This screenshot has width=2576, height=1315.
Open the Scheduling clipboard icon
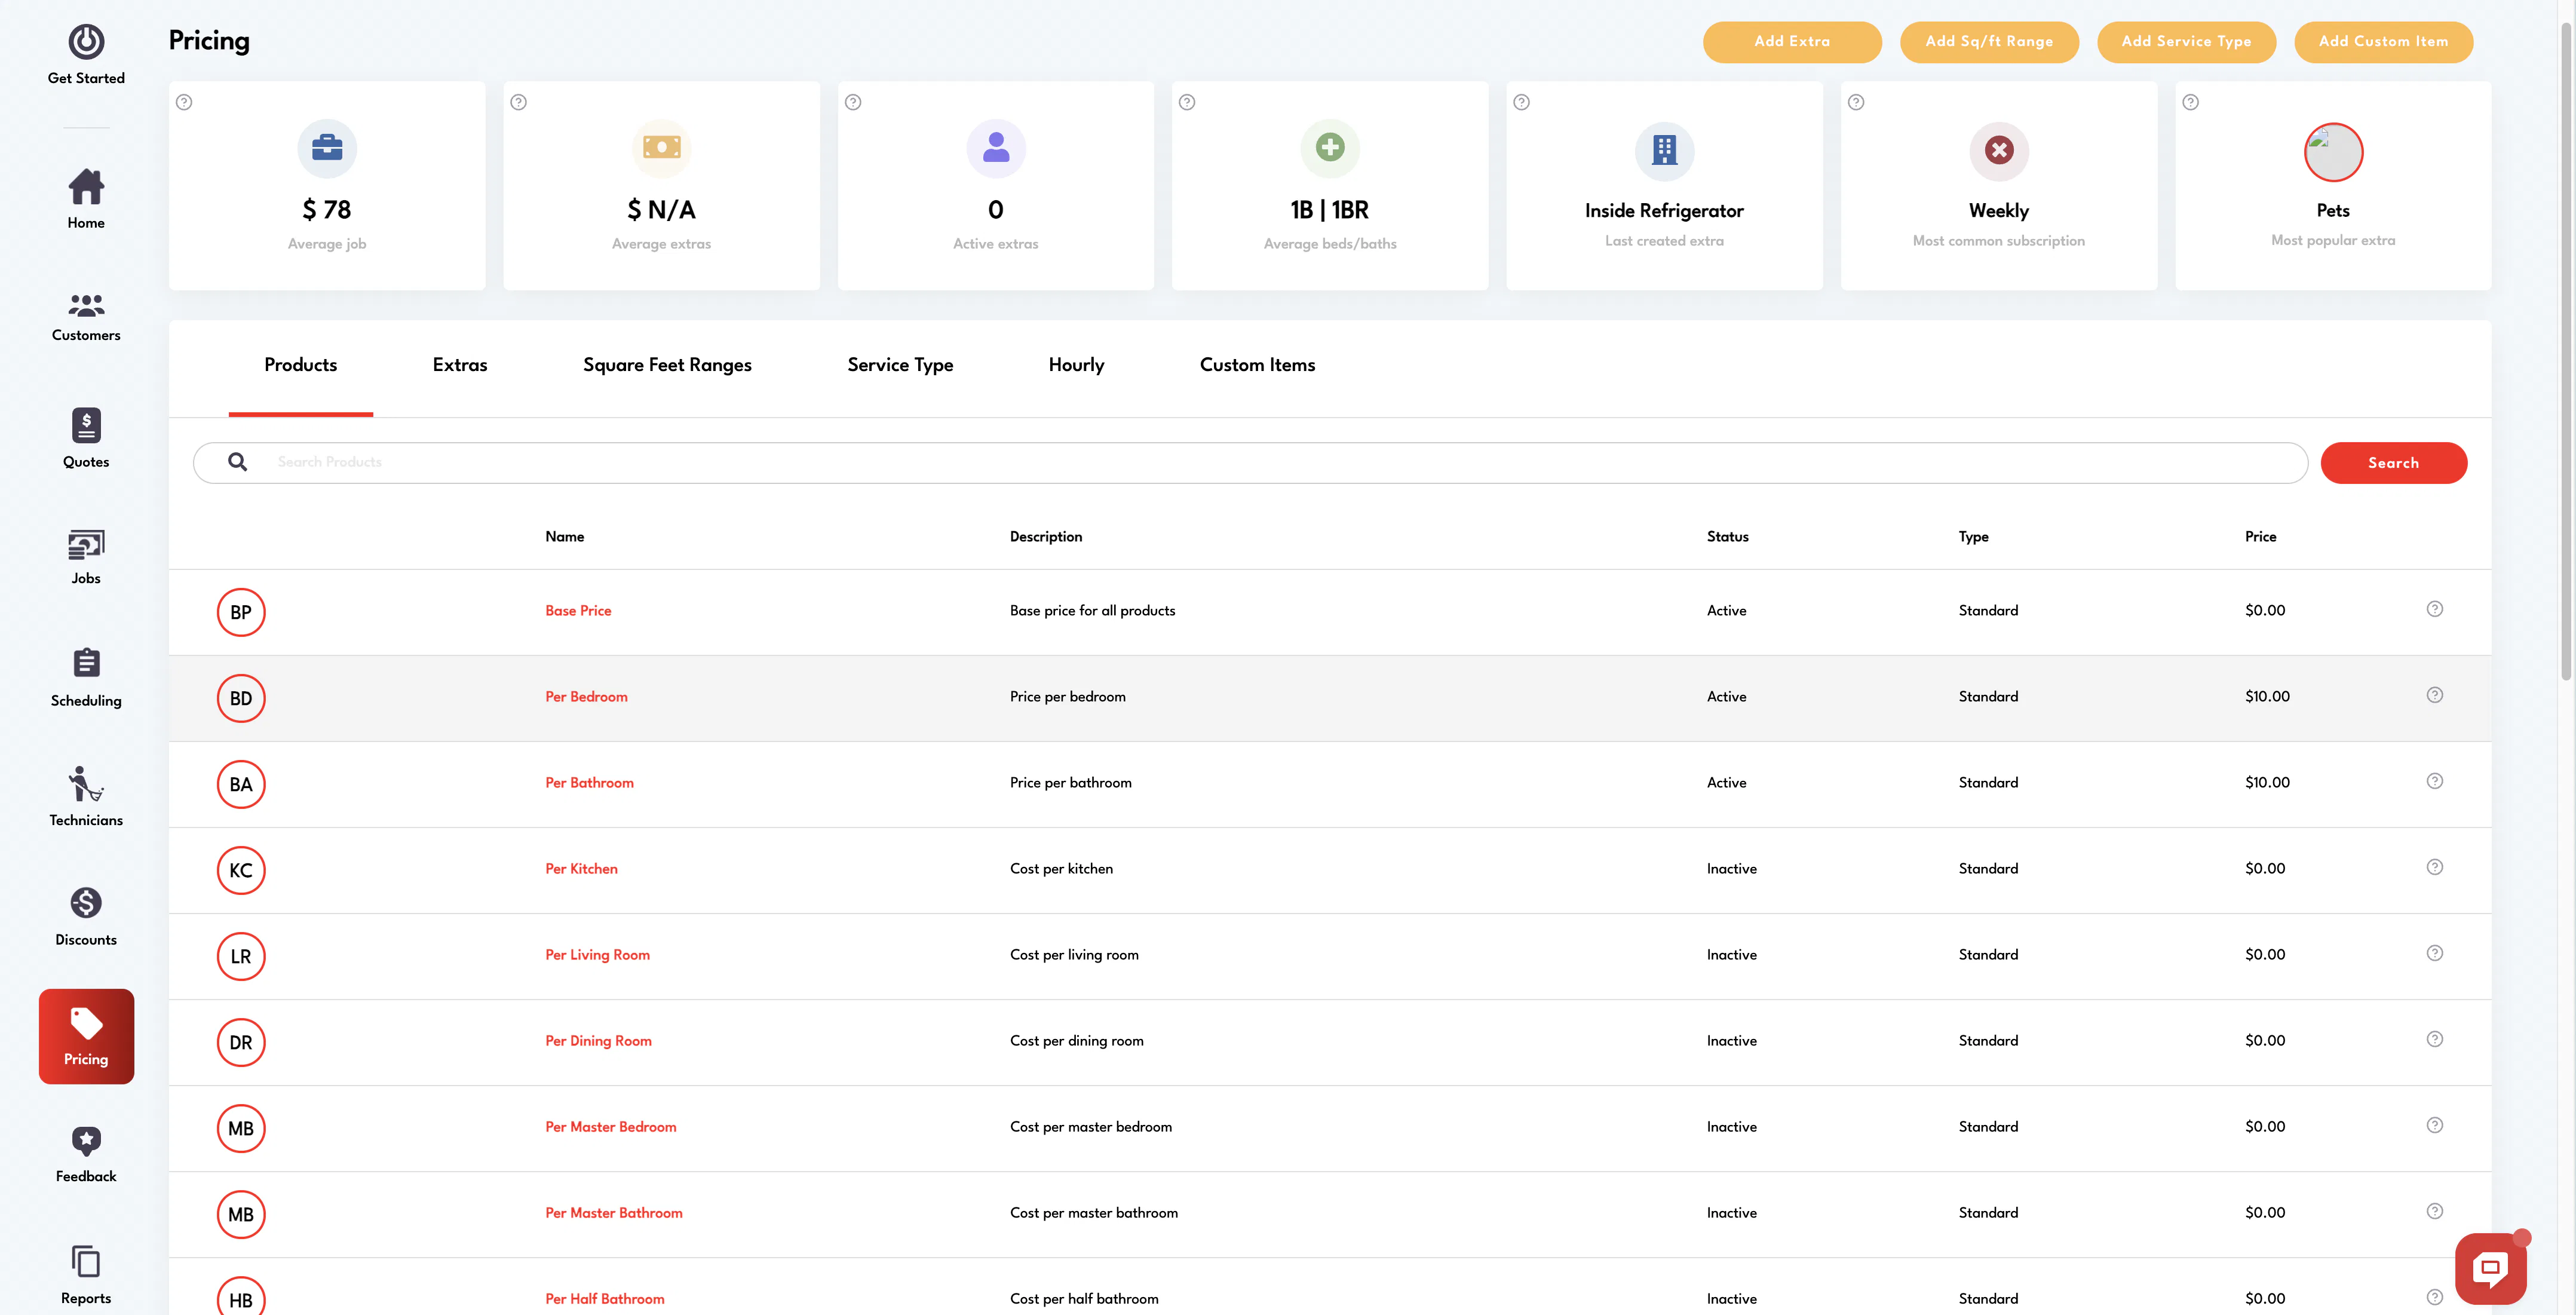[86, 663]
